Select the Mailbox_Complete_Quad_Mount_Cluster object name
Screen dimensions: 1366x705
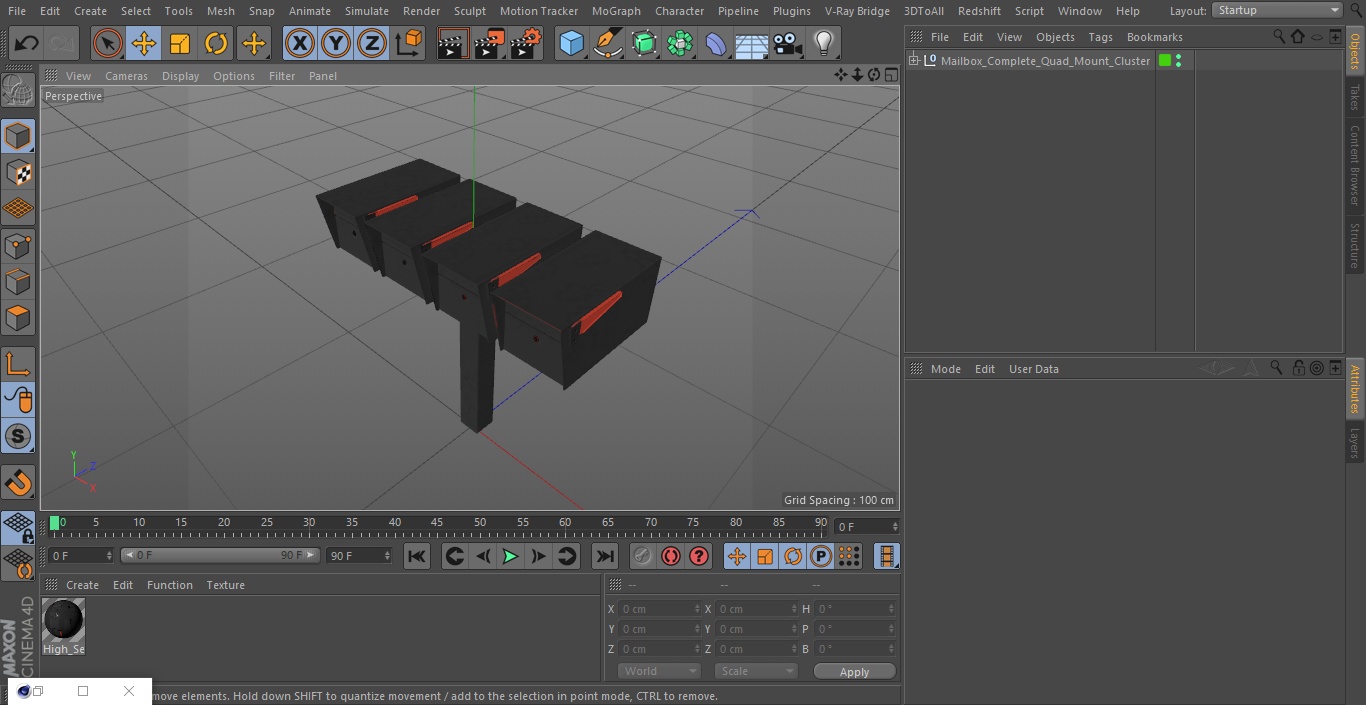pos(1045,61)
